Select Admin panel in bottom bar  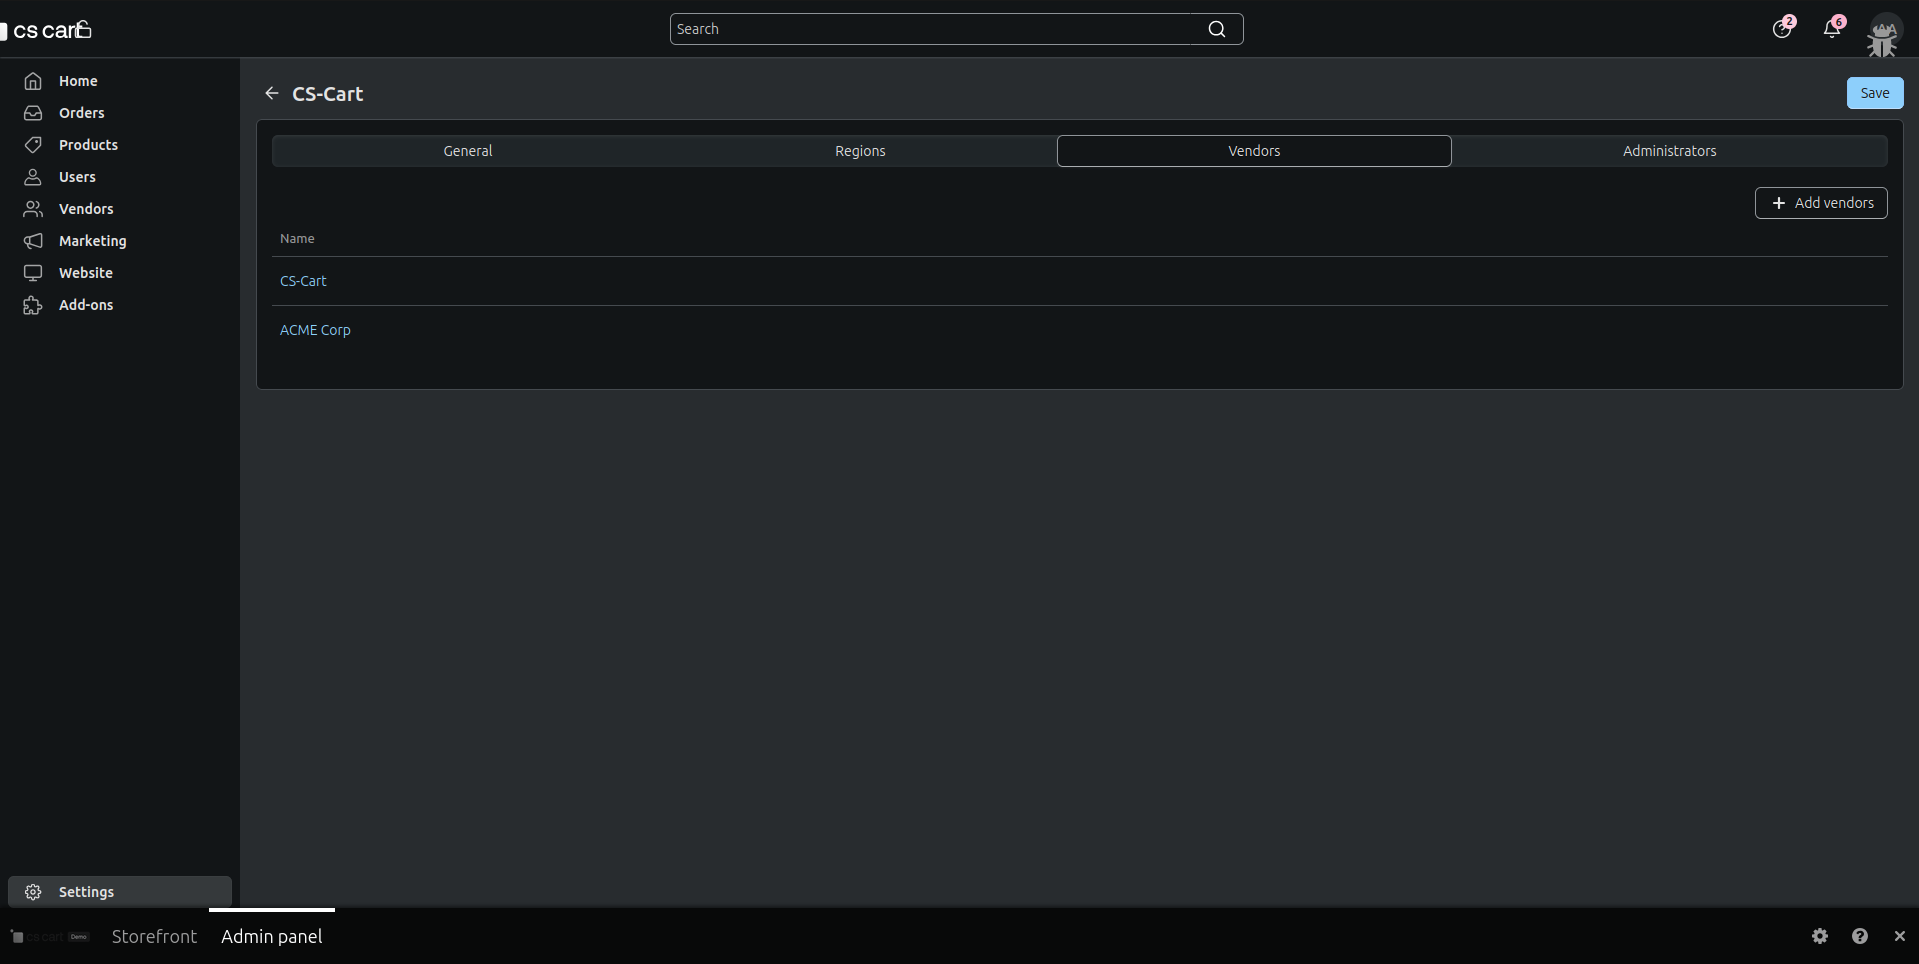(272, 937)
